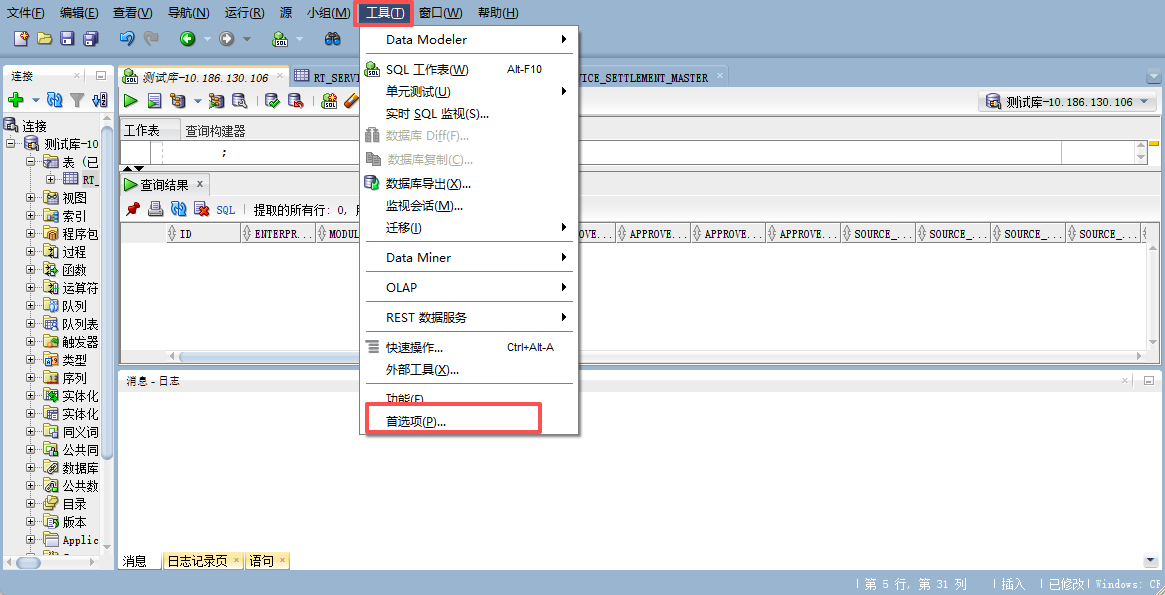Navigate back with the green arrow icon

point(187,38)
